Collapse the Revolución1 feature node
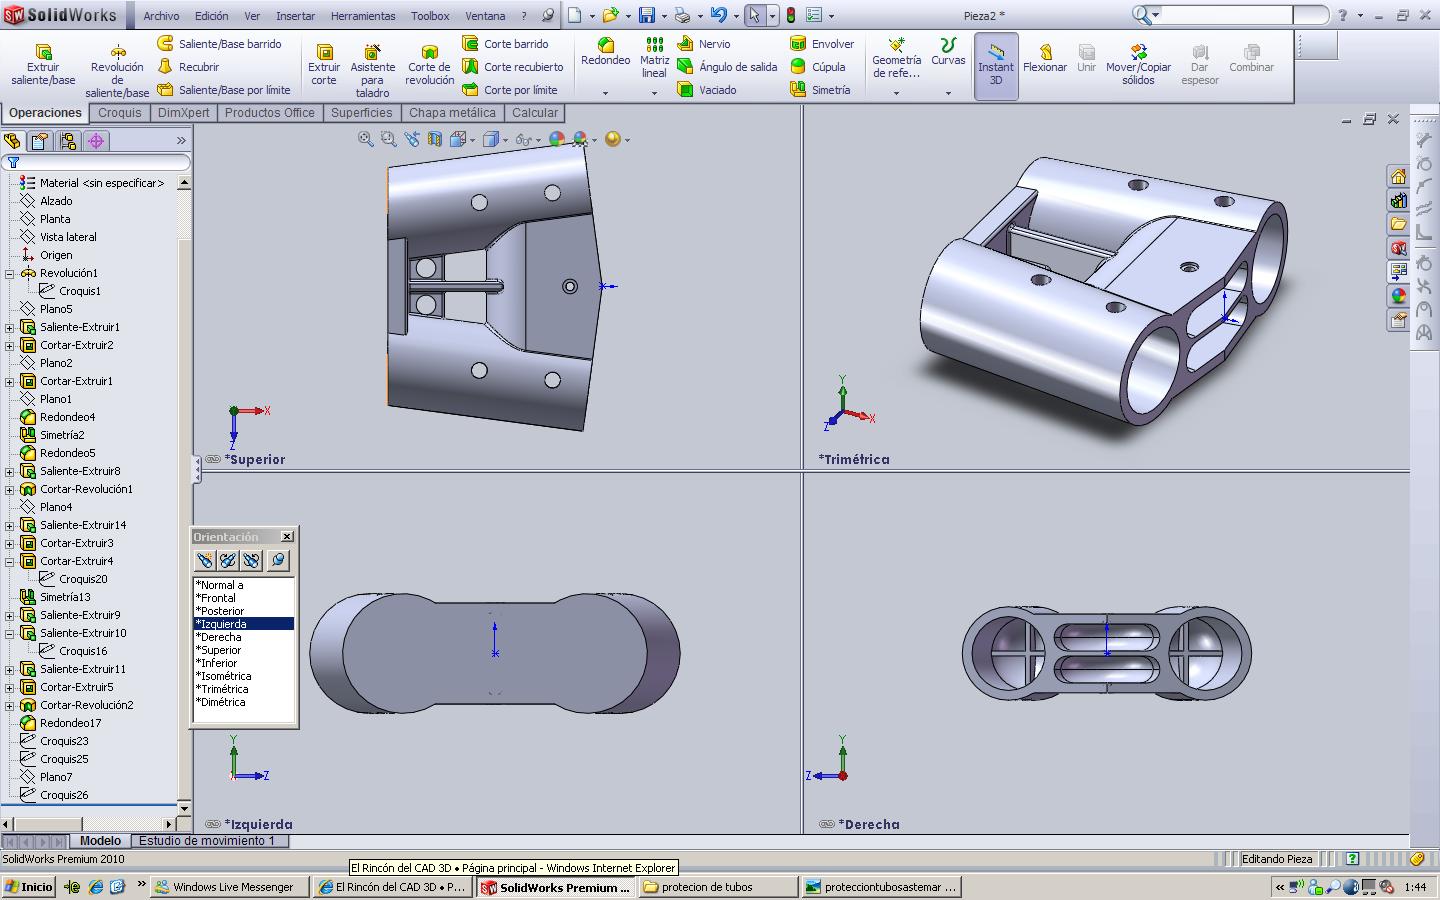The image size is (1440, 900). pyautogui.click(x=10, y=273)
